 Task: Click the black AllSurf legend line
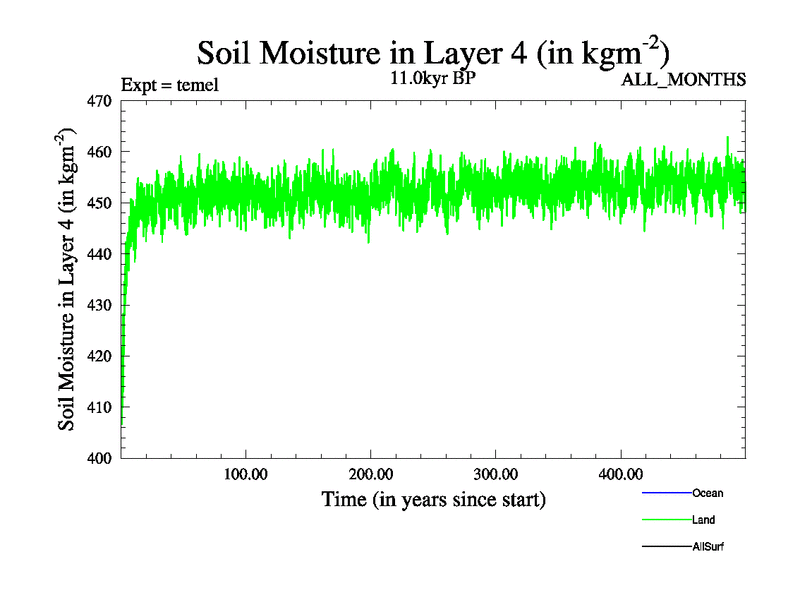click(x=666, y=547)
